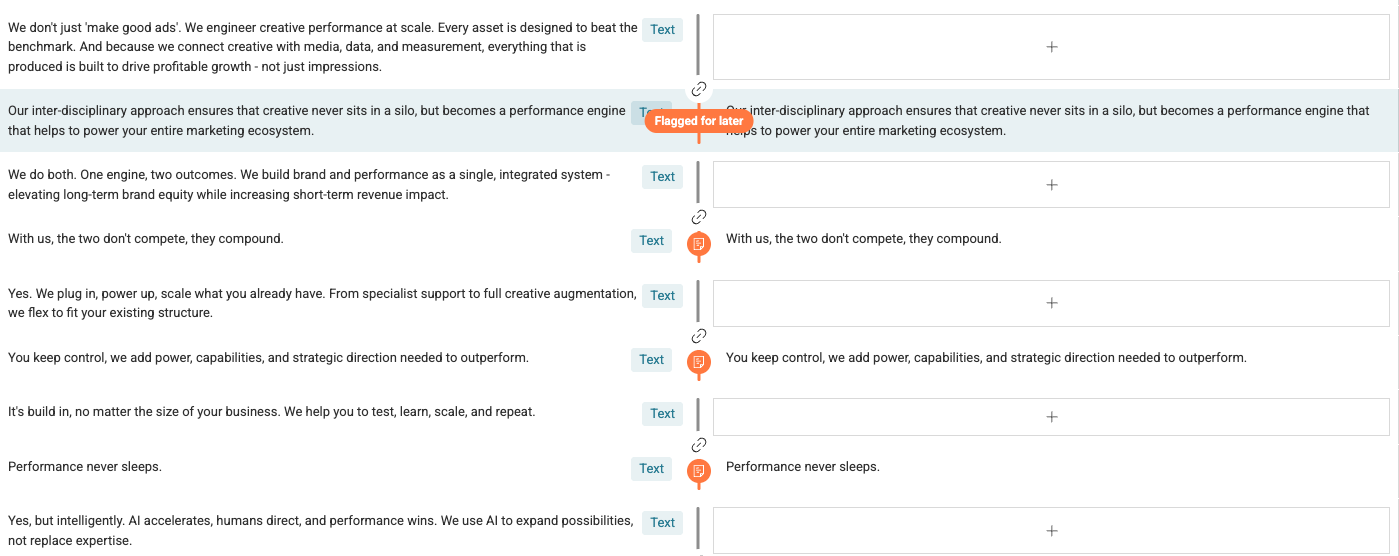Select Text tag beside source 'Performance never sleeps.'

point(651,469)
